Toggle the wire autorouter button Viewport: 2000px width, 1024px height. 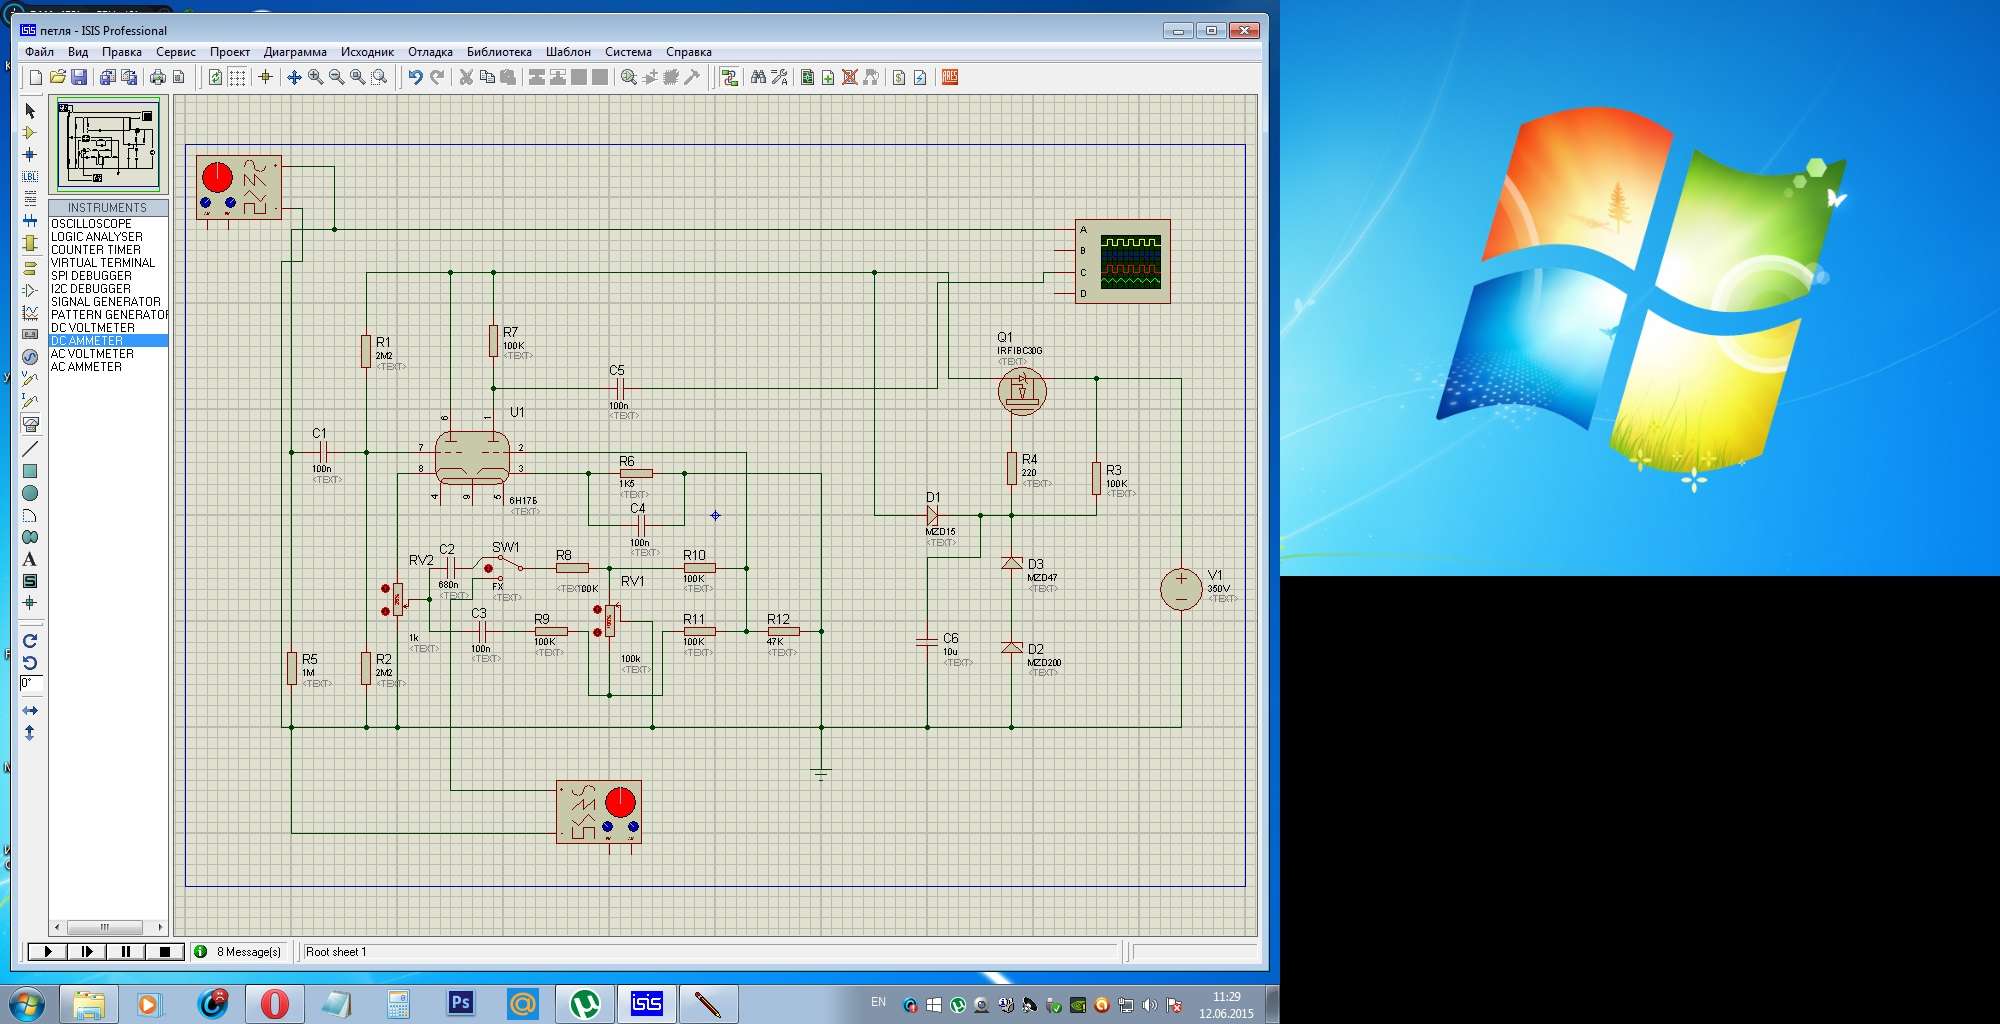(x=730, y=77)
